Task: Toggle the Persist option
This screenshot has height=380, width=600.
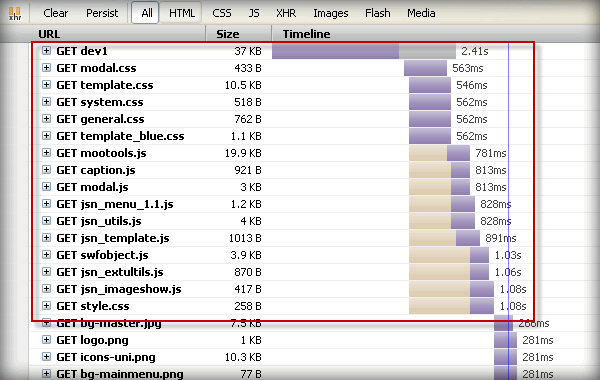Action: (102, 13)
